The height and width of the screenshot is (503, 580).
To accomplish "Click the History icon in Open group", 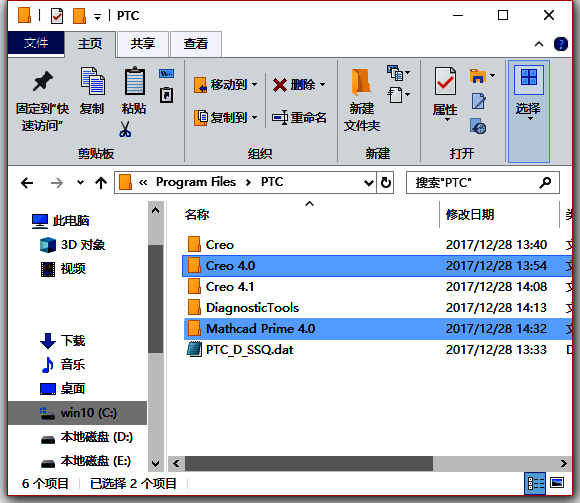I will click(x=478, y=126).
